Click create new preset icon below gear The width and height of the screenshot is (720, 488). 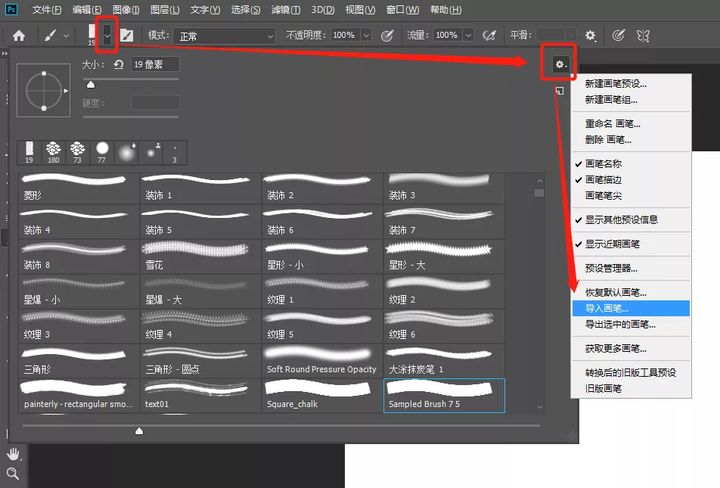(559, 91)
